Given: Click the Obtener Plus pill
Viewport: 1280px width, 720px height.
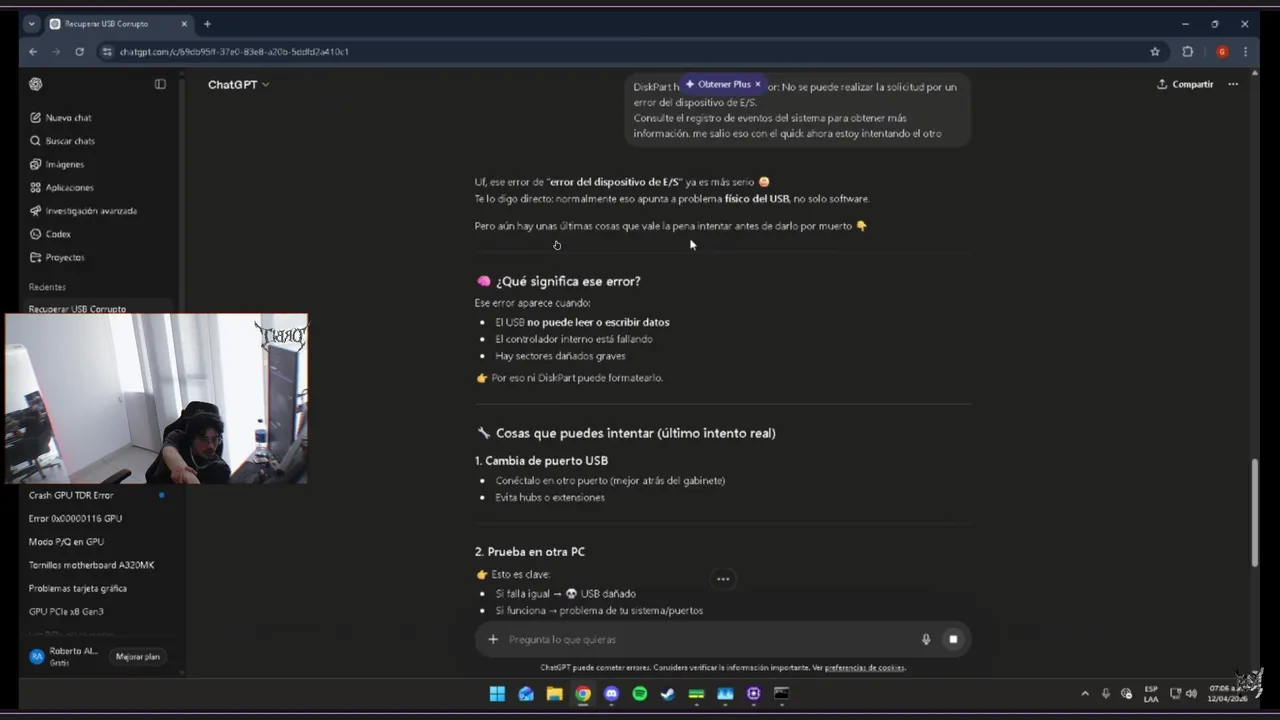Looking at the screenshot, I should [x=718, y=84].
